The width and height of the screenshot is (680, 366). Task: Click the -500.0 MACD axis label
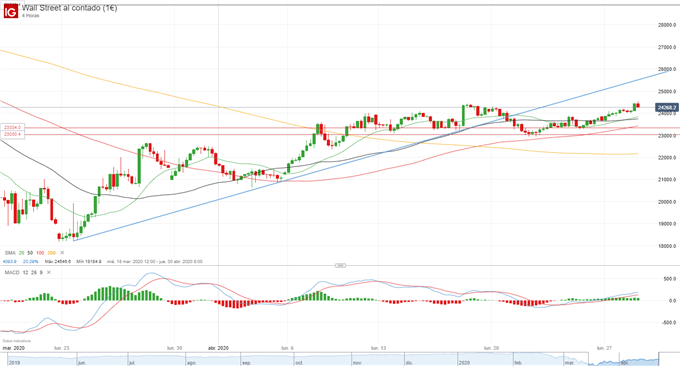click(669, 323)
